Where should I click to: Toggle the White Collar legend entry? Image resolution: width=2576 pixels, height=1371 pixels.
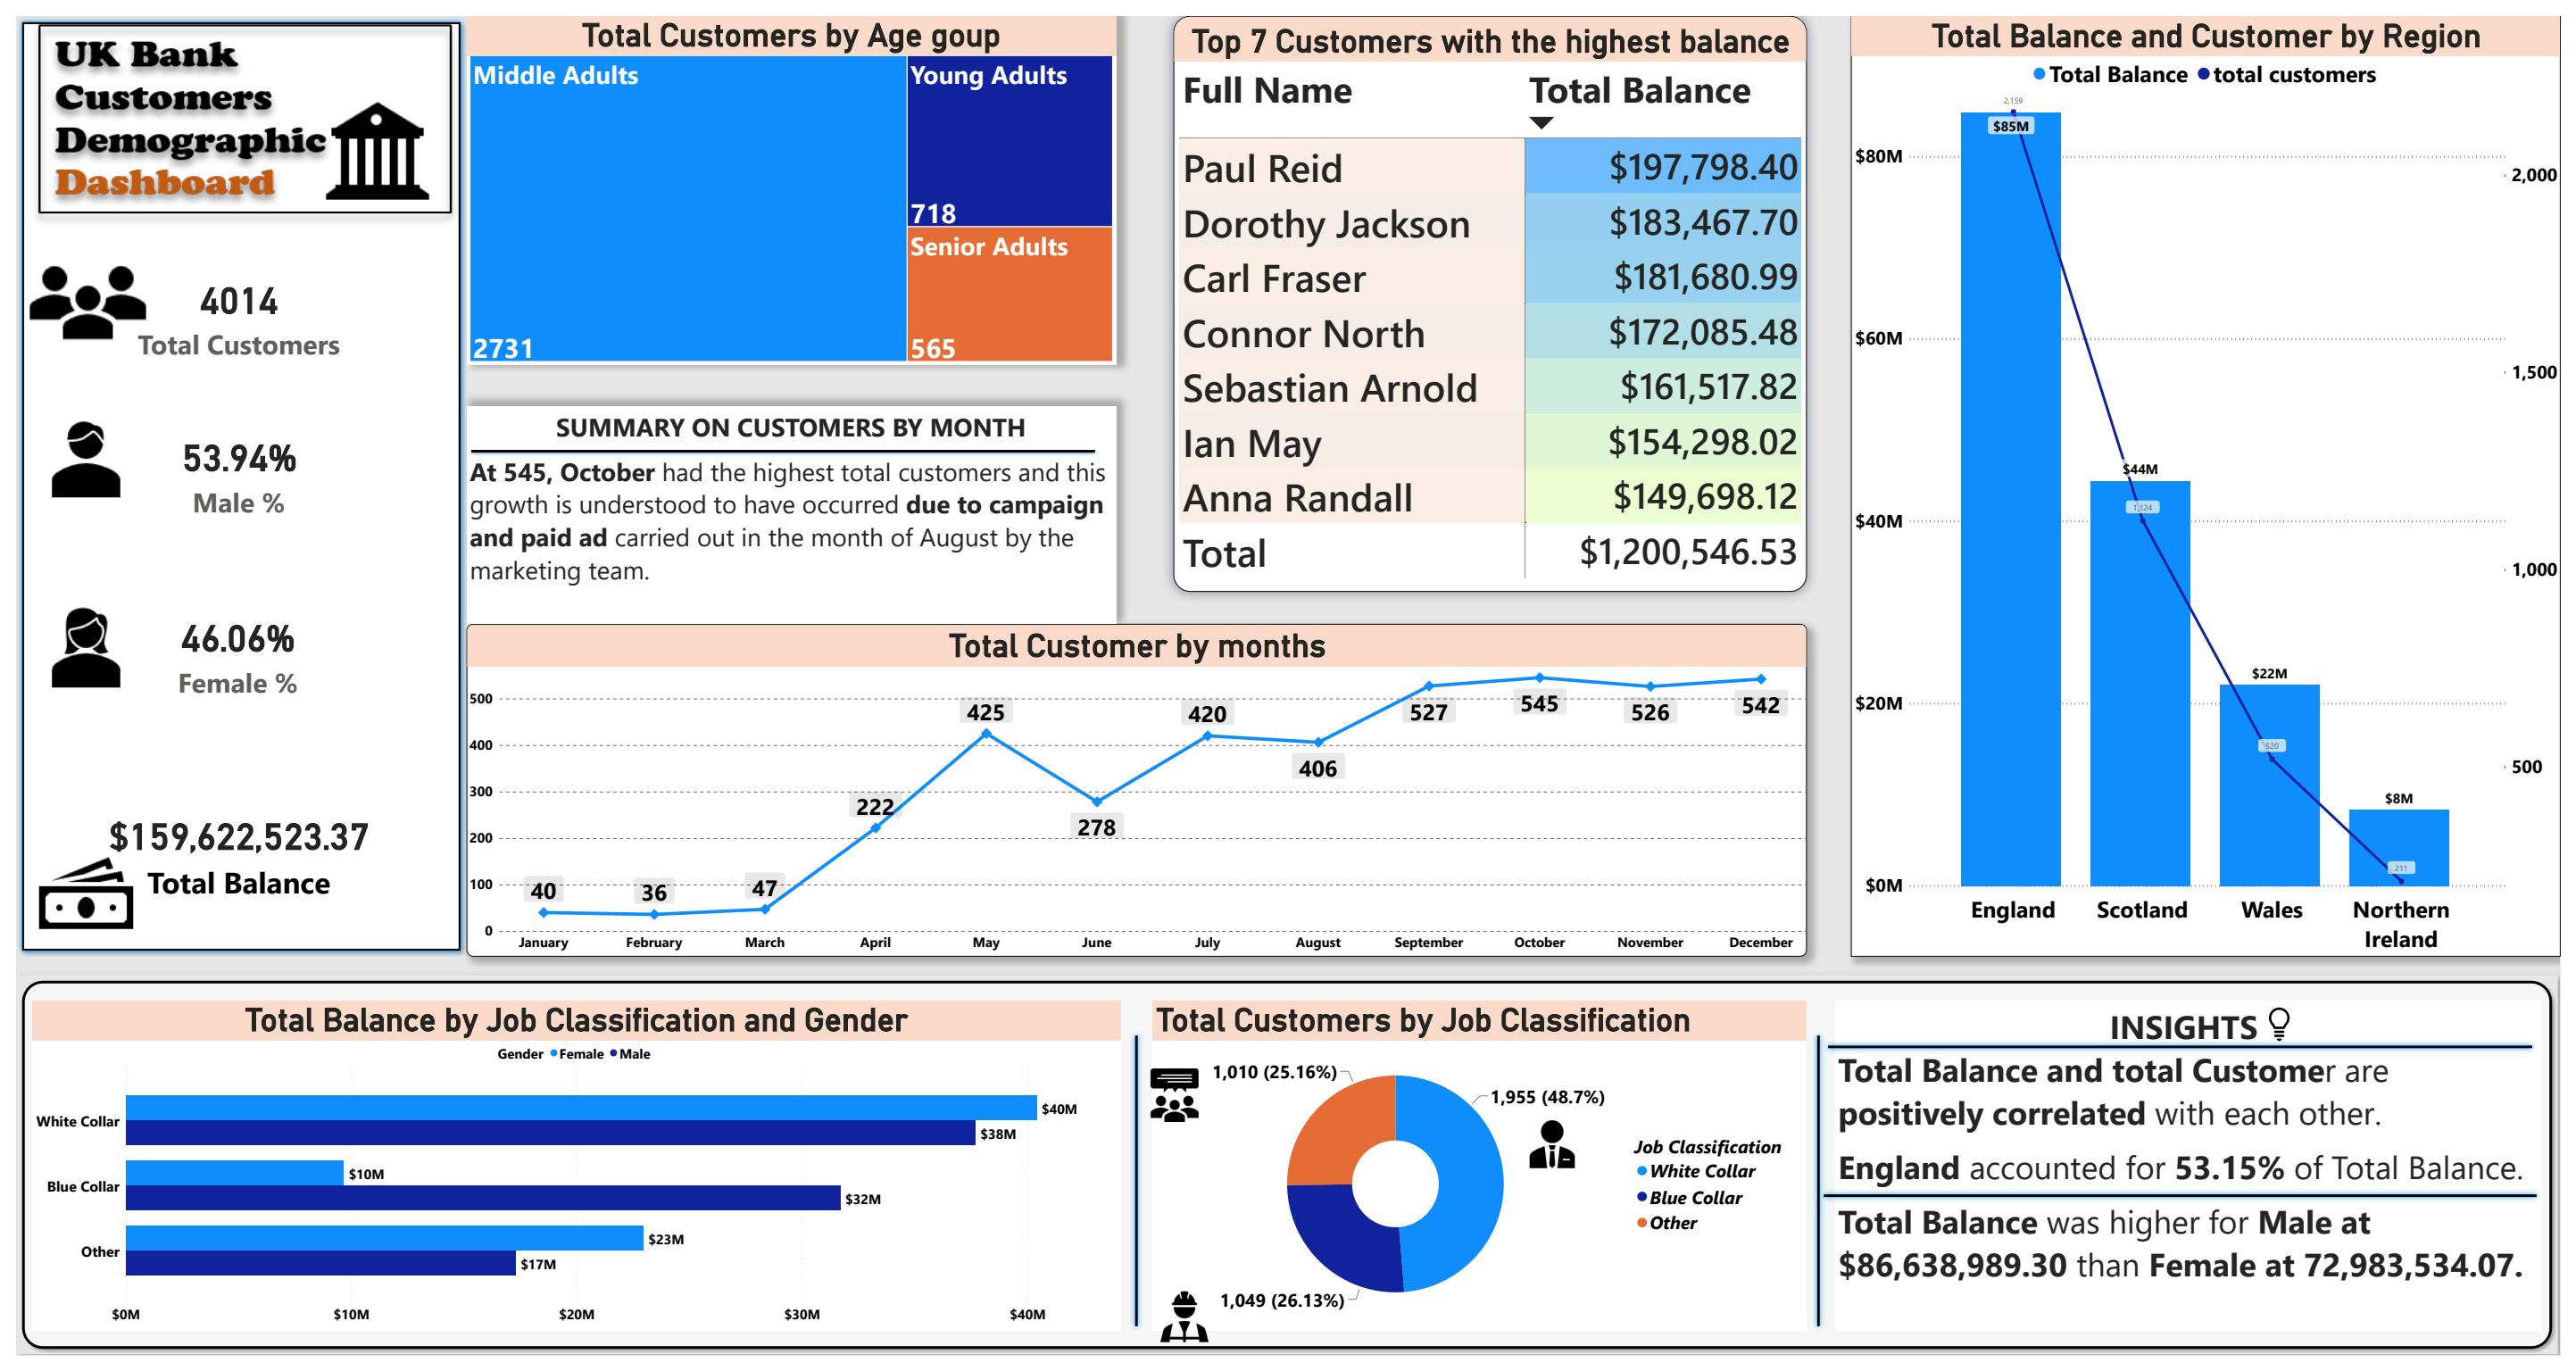click(1700, 1171)
